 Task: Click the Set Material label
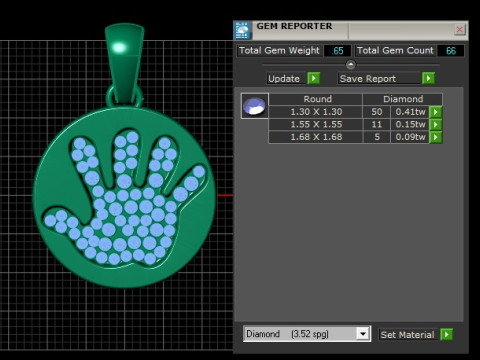tap(407, 335)
